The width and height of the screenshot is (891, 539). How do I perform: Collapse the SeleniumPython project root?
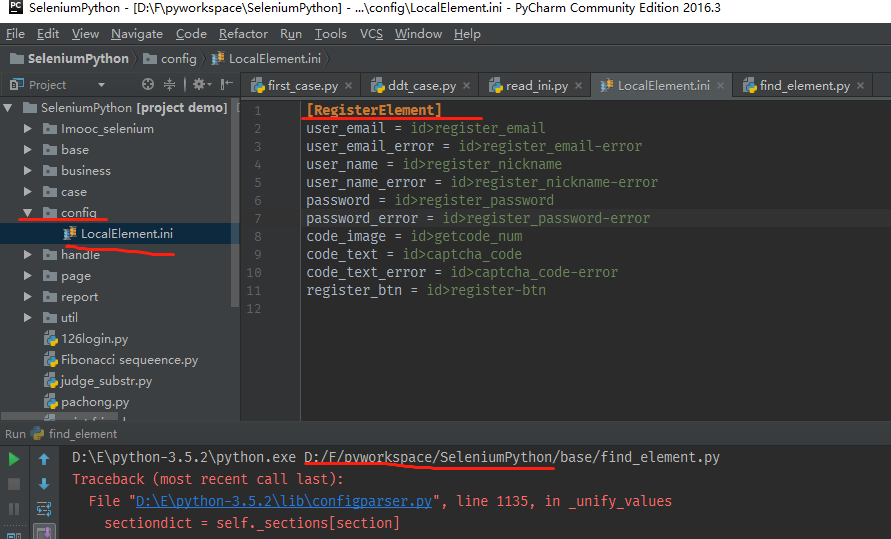click(8, 108)
